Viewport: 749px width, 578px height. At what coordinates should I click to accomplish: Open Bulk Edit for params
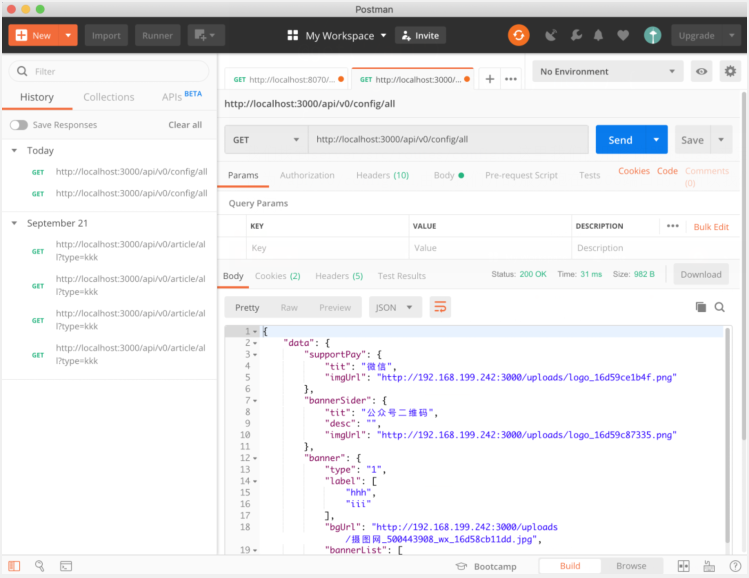[711, 226]
